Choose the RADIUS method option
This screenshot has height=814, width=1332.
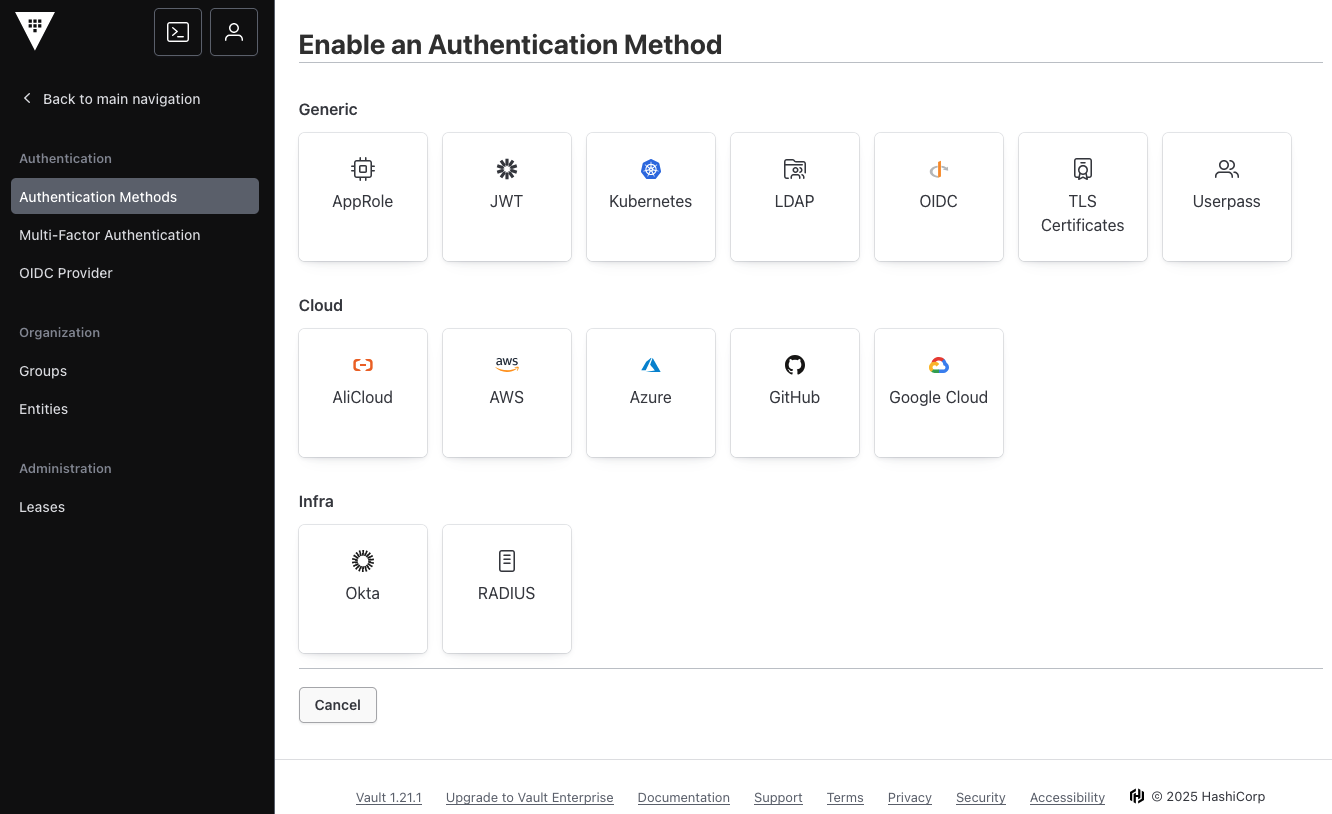pyautogui.click(x=507, y=589)
